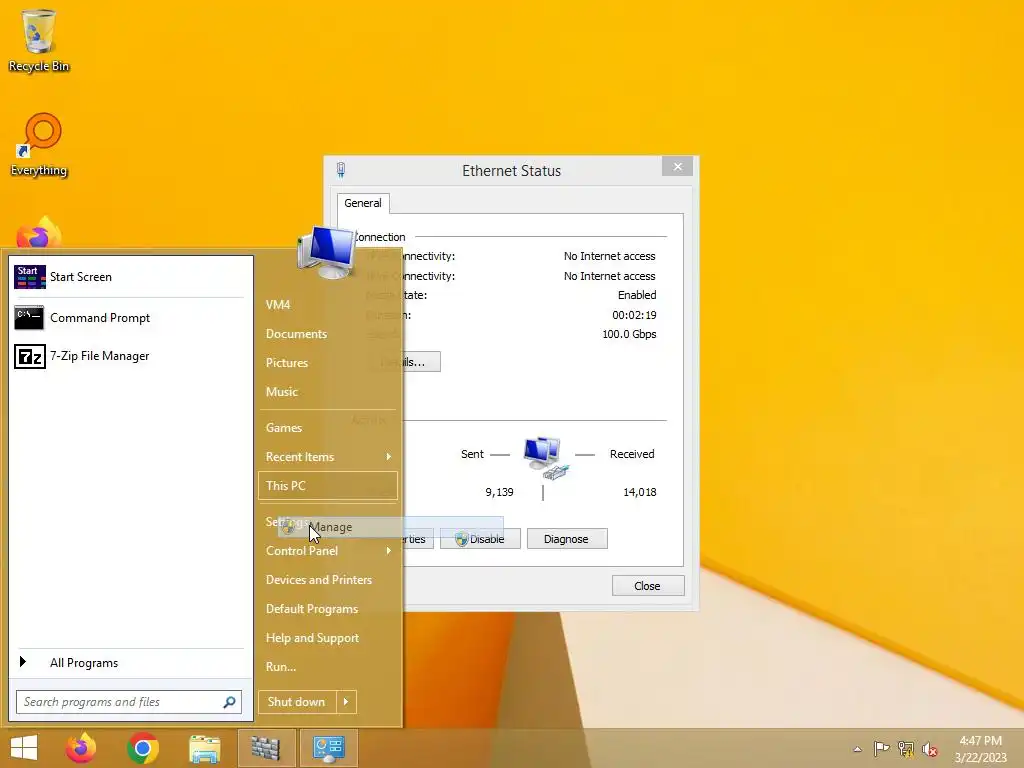Click the network computers activity icon
This screenshot has height=768, width=1024.
coord(546,457)
